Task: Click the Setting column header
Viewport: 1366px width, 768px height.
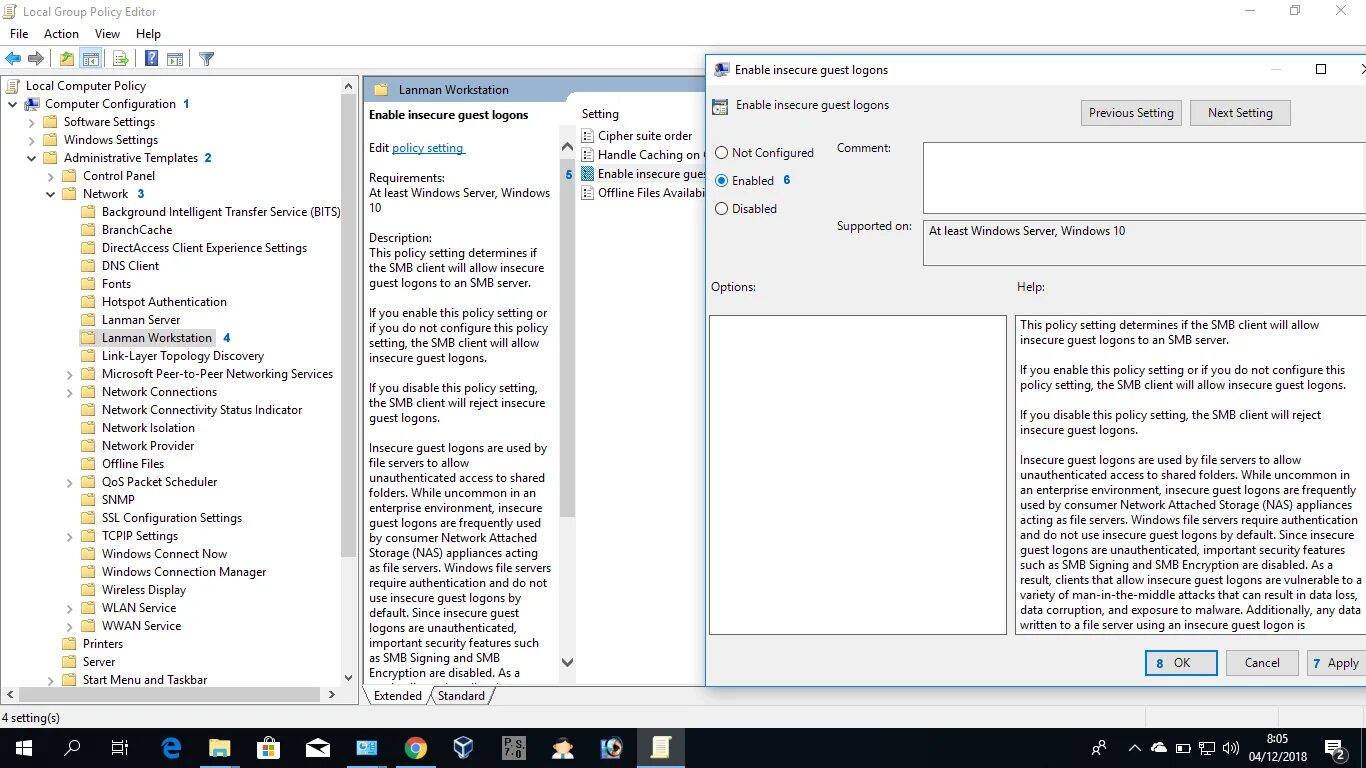Action: [600, 114]
